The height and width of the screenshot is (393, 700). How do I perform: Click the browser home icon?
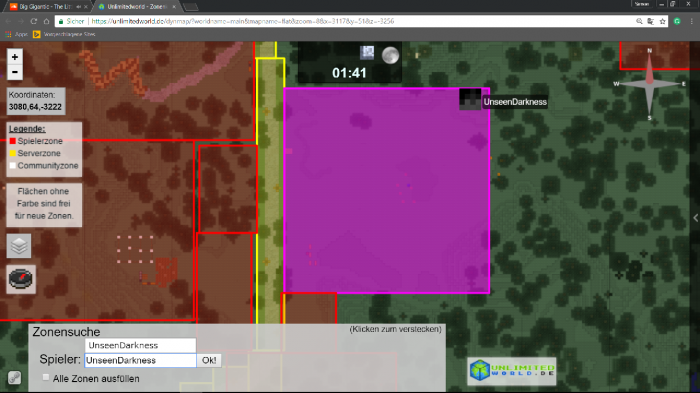(46, 21)
